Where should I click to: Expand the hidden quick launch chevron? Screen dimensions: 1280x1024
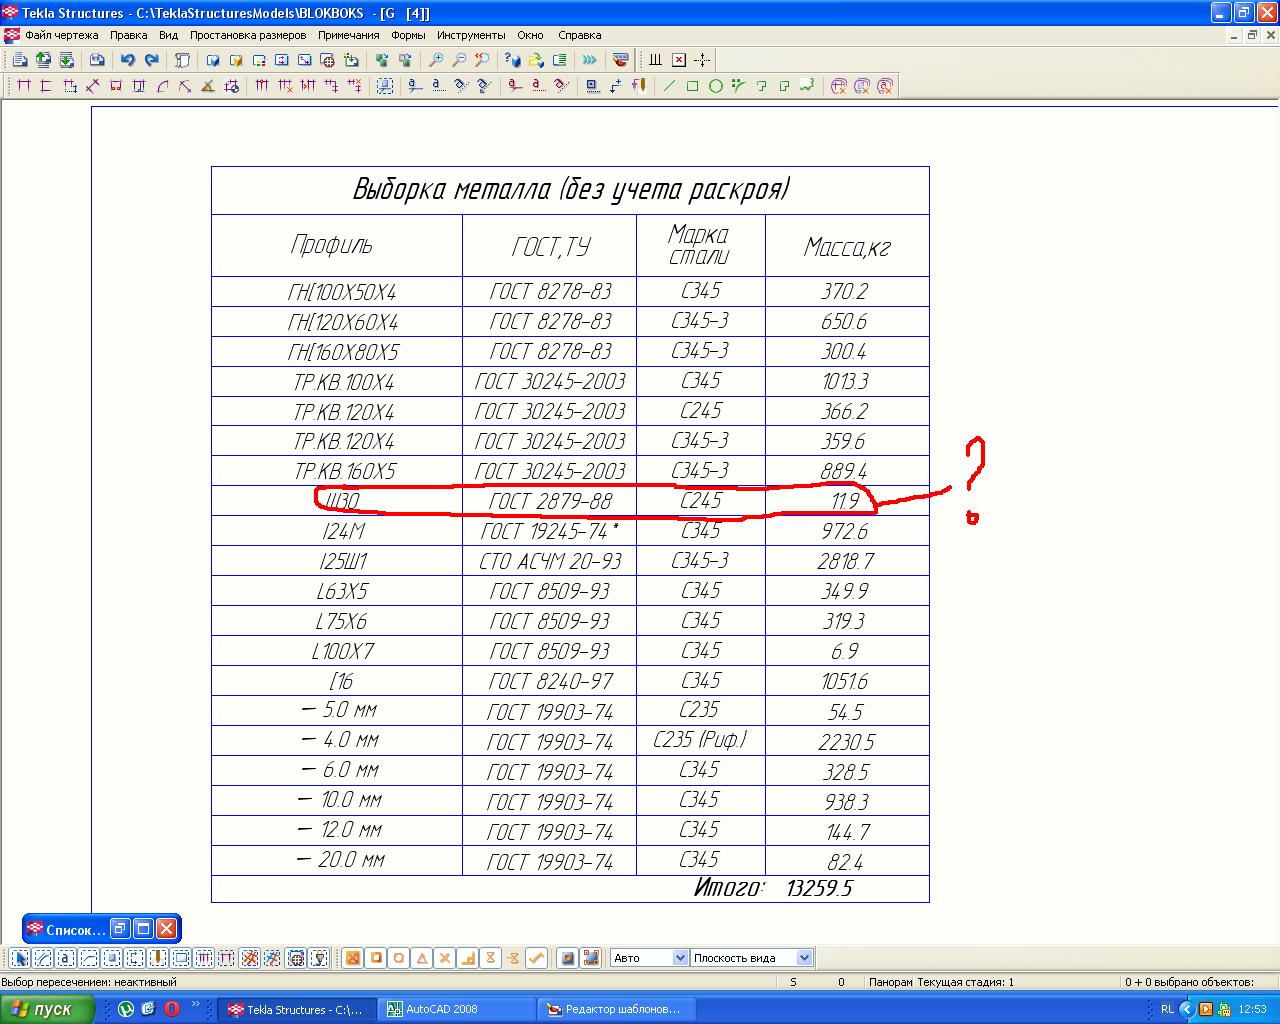pyautogui.click(x=195, y=1007)
